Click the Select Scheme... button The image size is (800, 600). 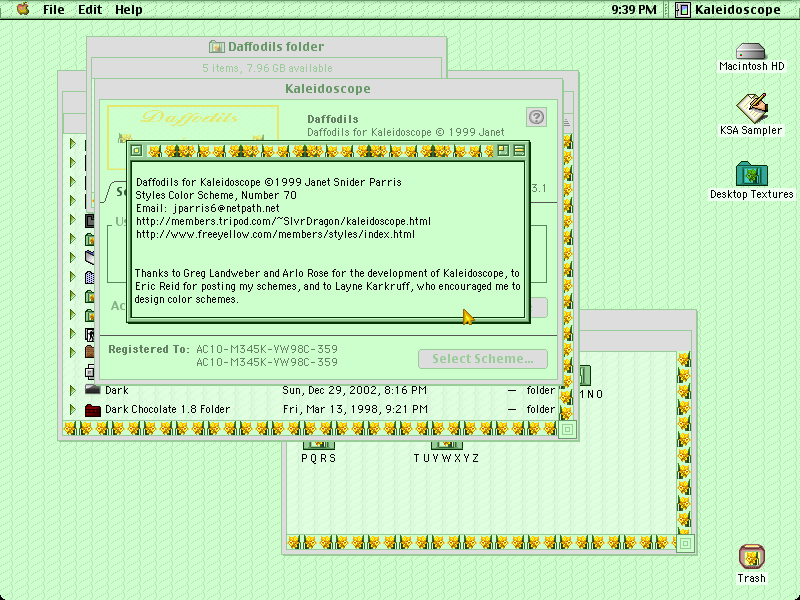[x=483, y=359]
